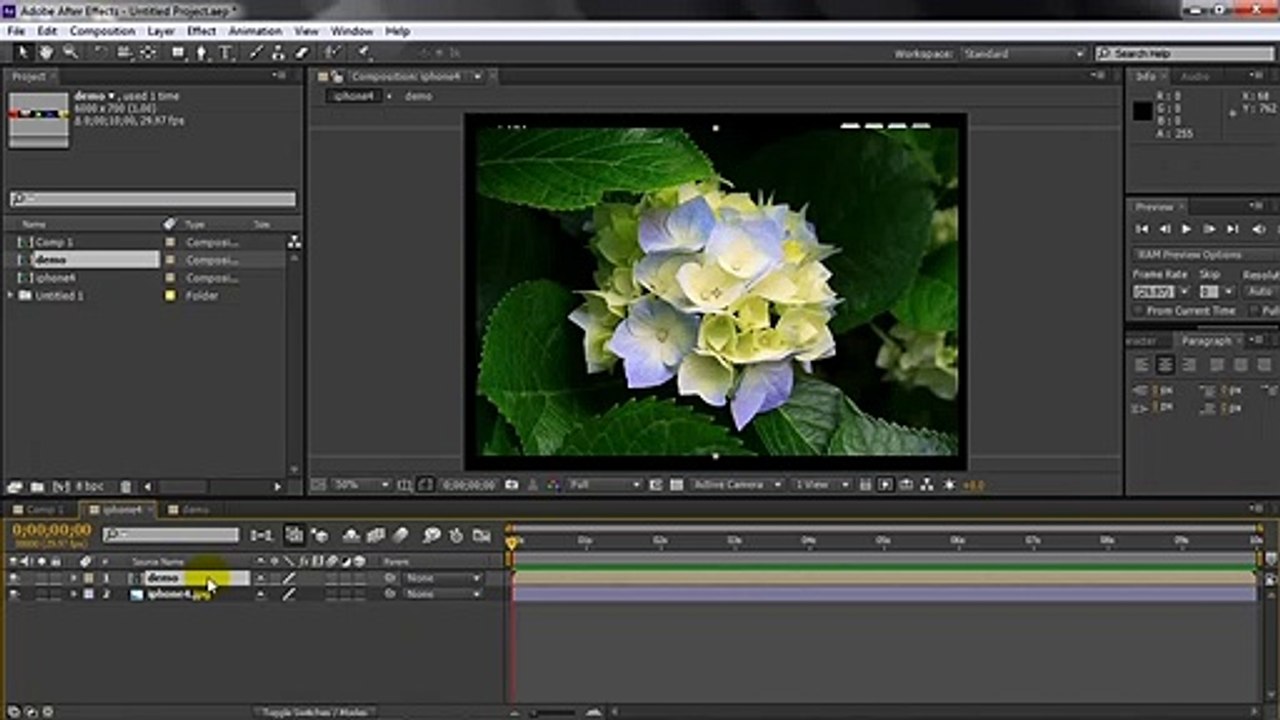Toggle visibility eye of demo layer
The height and width of the screenshot is (720, 1280).
tap(13, 578)
